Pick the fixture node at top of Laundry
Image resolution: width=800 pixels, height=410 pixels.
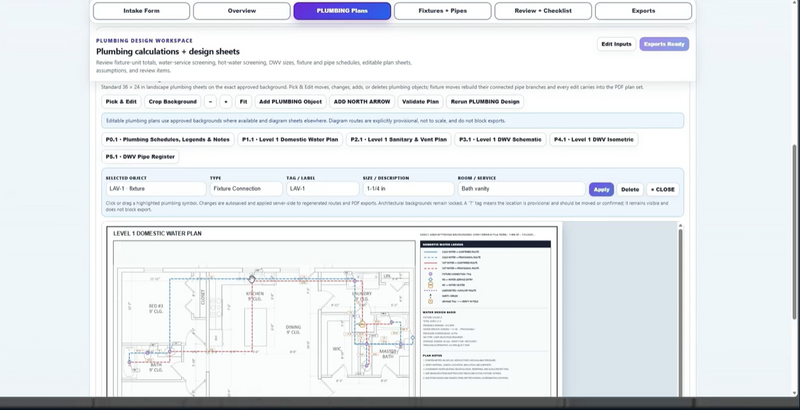355,281
